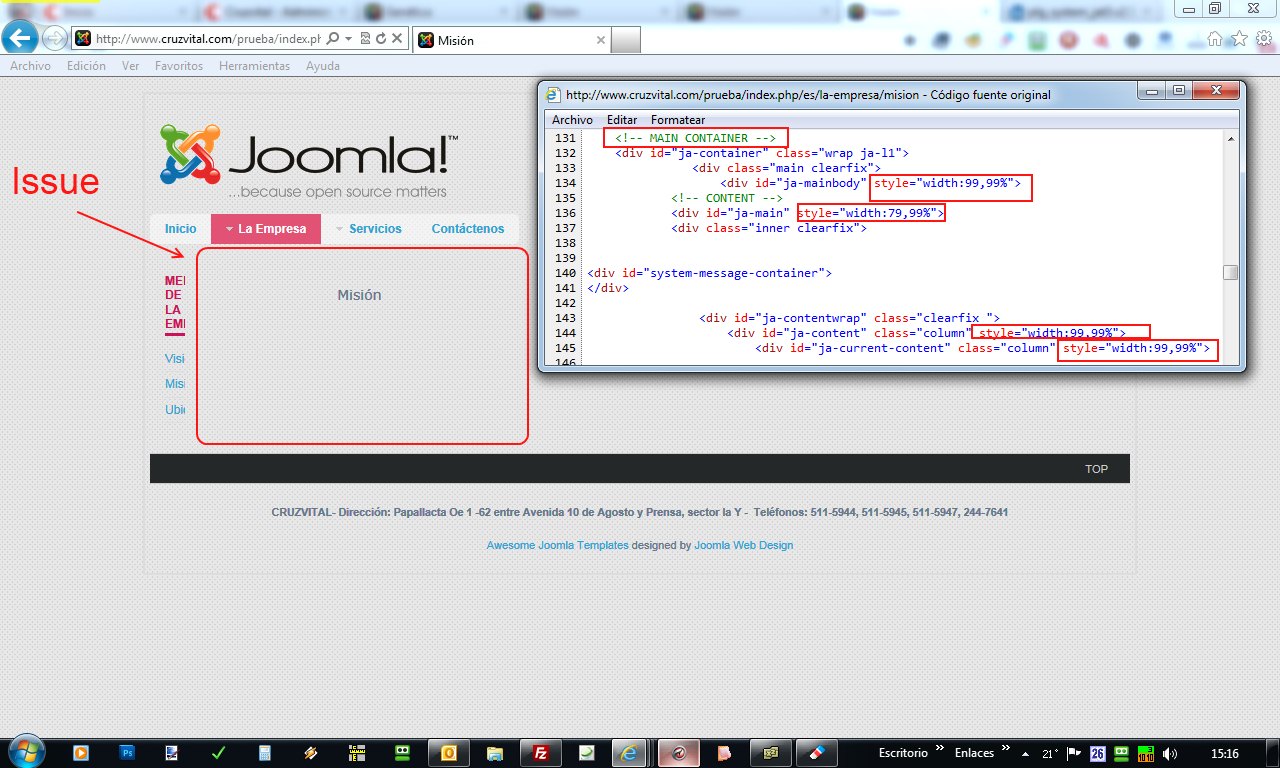Open Editar menu in source code window

tap(622, 120)
